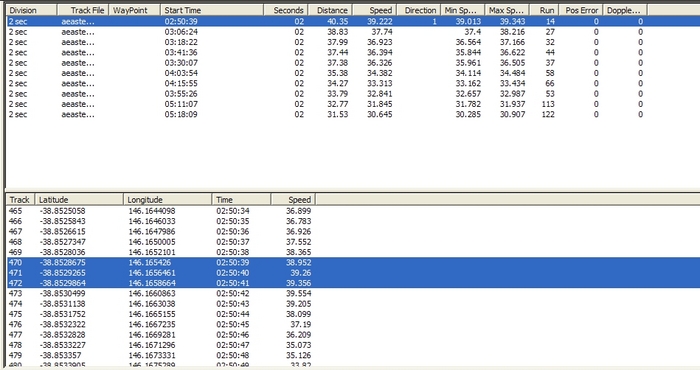Viewport: 700px width, 370px height.
Task: Click longitude 146.1667235
Action: pyautogui.click(x=152, y=324)
